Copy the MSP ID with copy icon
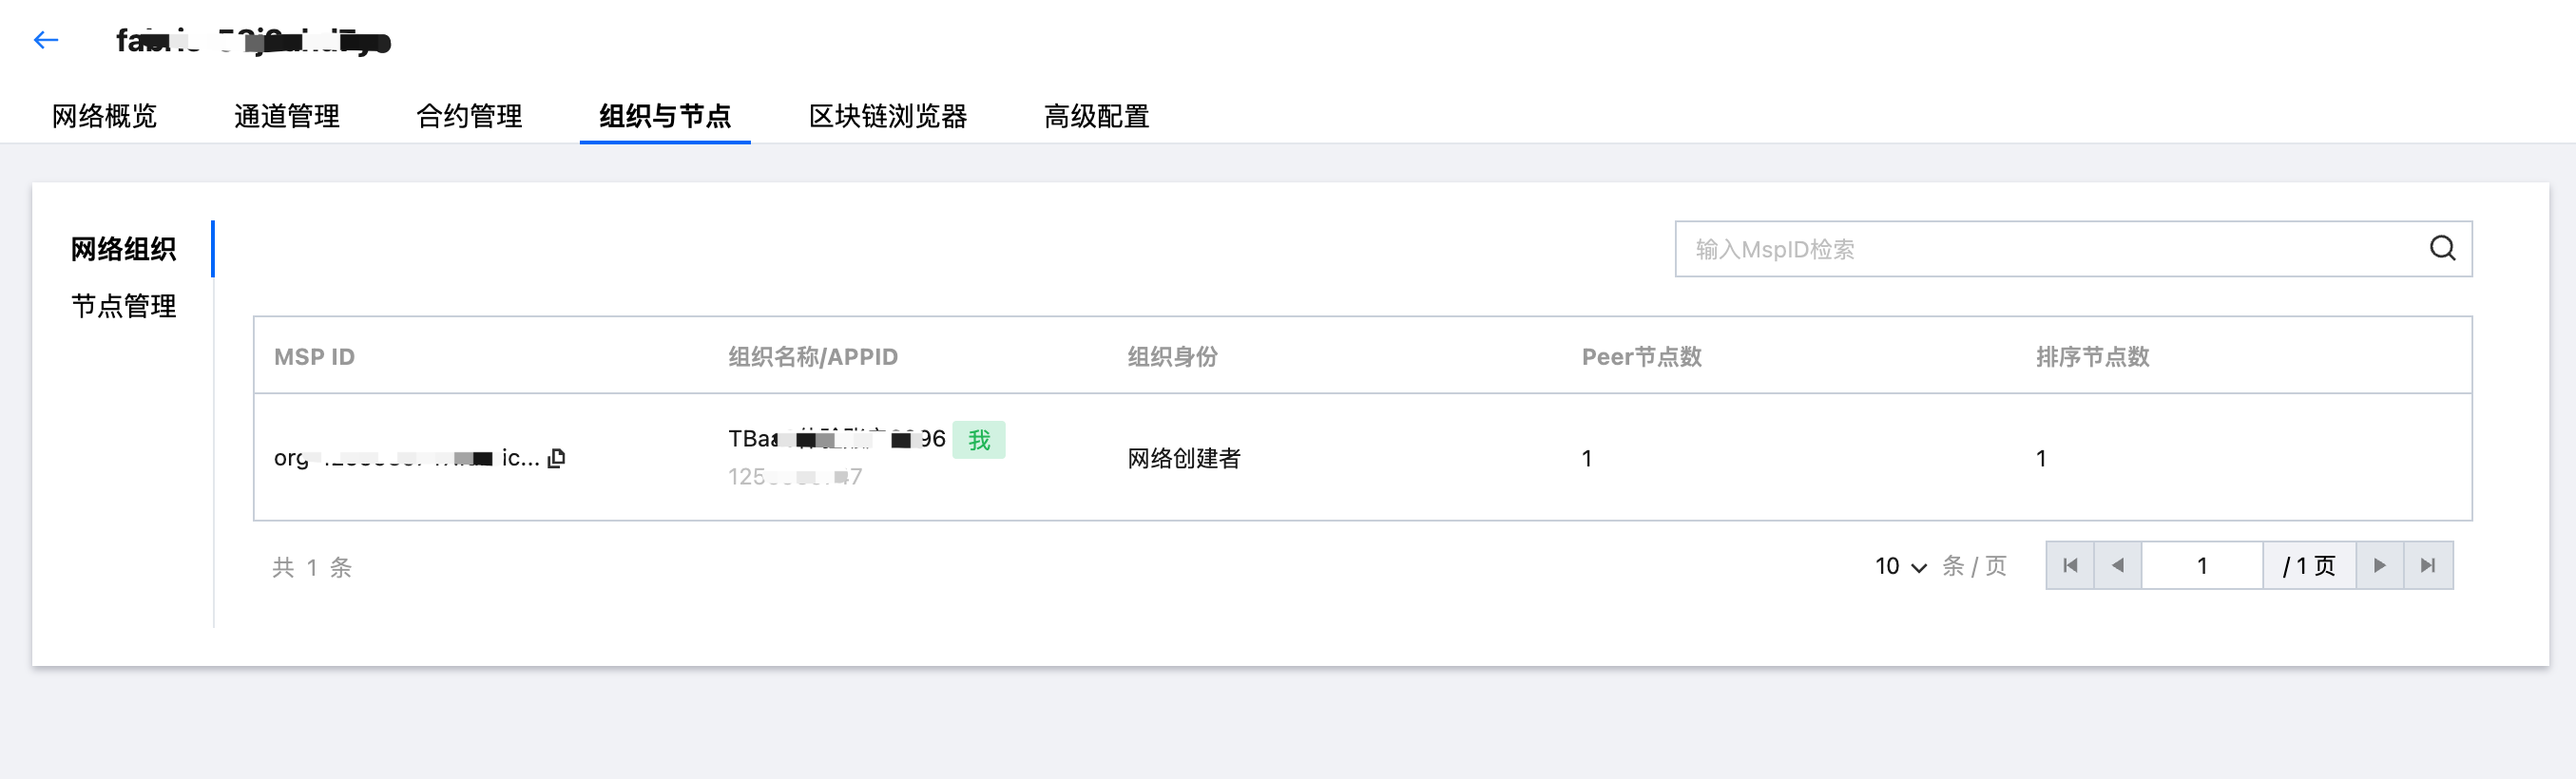Viewport: 2576px width, 779px height. 557,457
